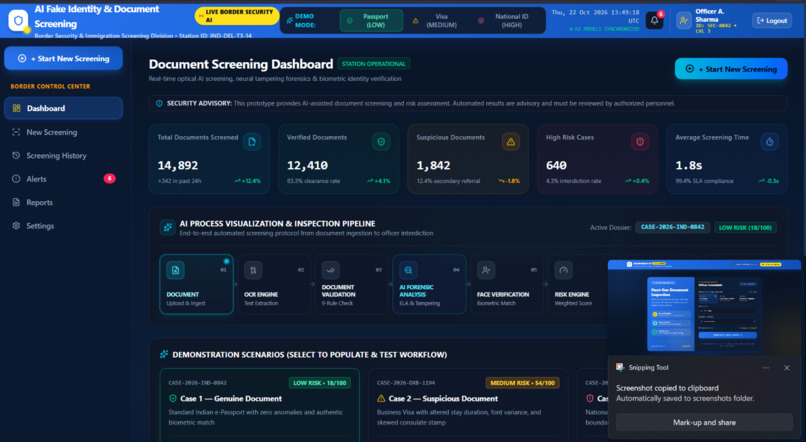Click the Total Documents Screened document icon
The image size is (806, 442).
click(252, 142)
